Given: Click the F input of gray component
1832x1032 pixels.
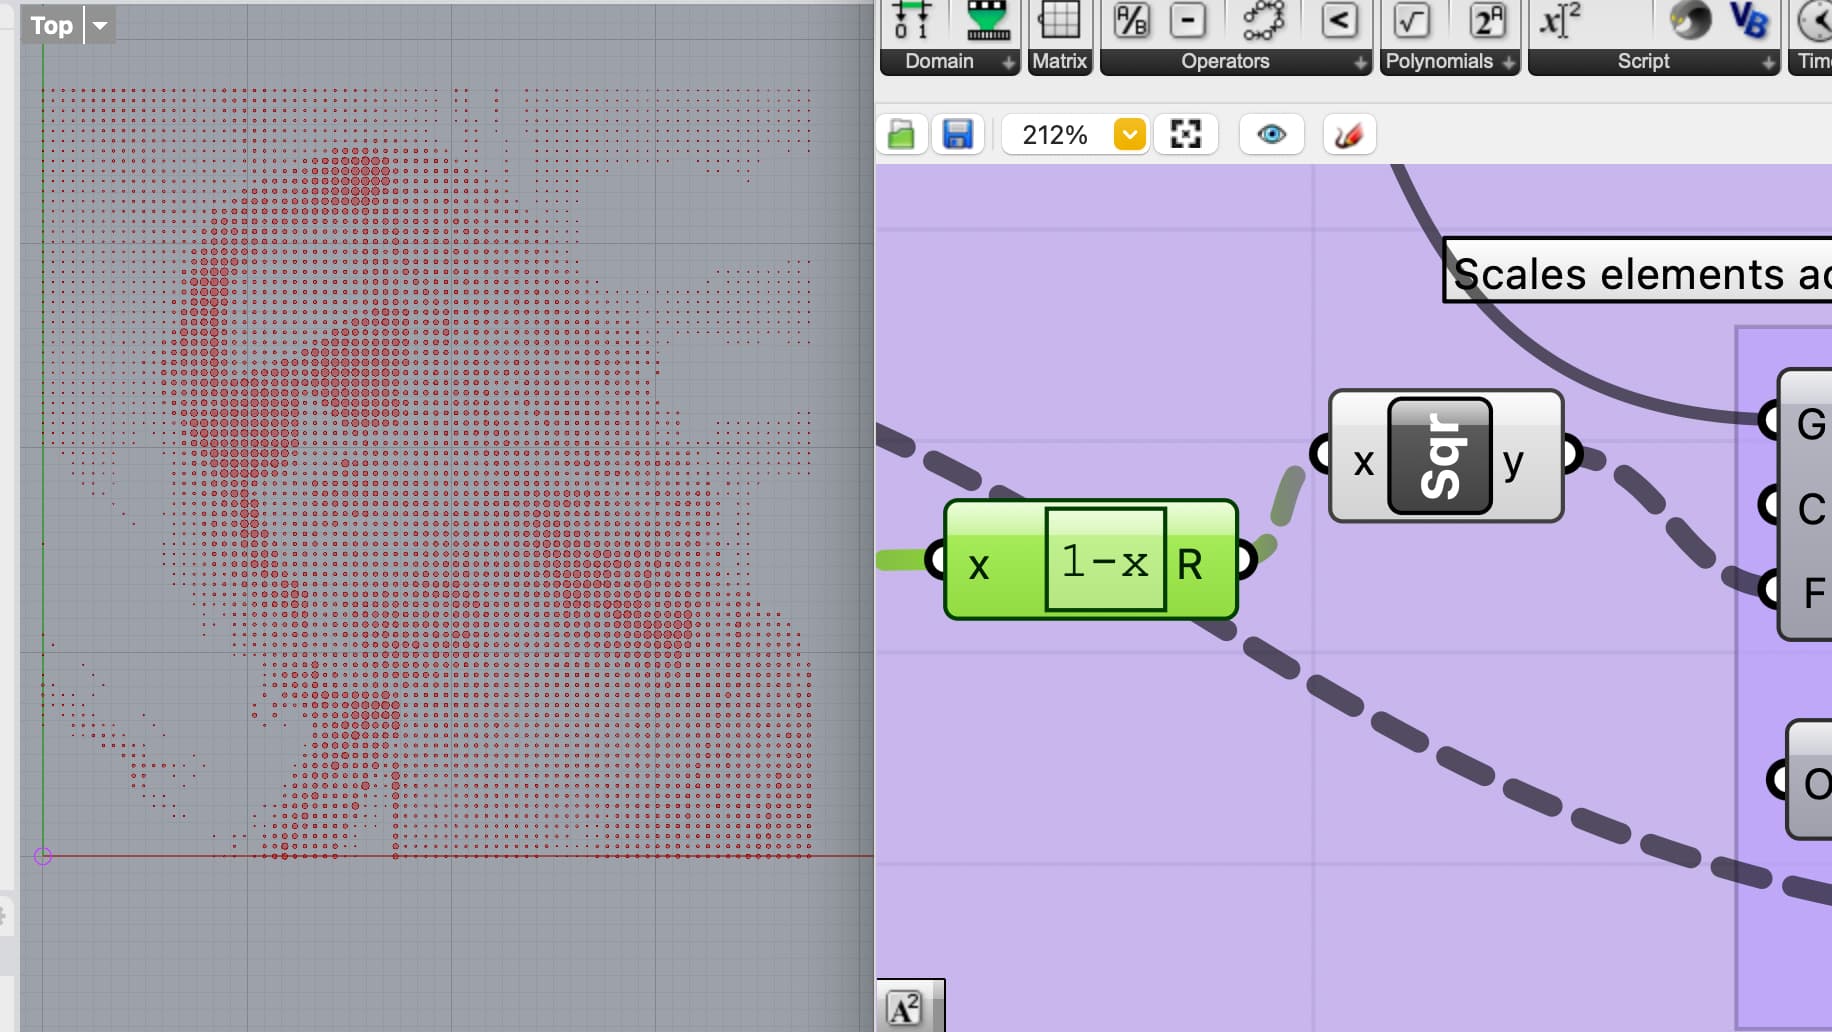Looking at the screenshot, I should click(x=1813, y=593).
